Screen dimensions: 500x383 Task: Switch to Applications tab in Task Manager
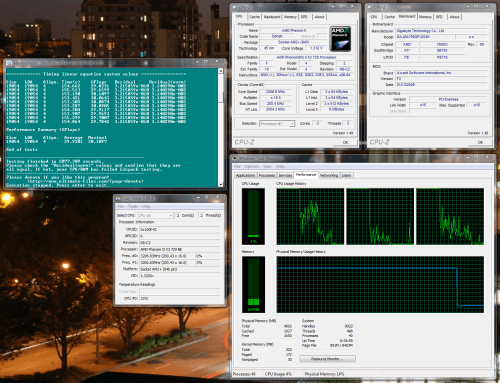pyautogui.click(x=245, y=175)
